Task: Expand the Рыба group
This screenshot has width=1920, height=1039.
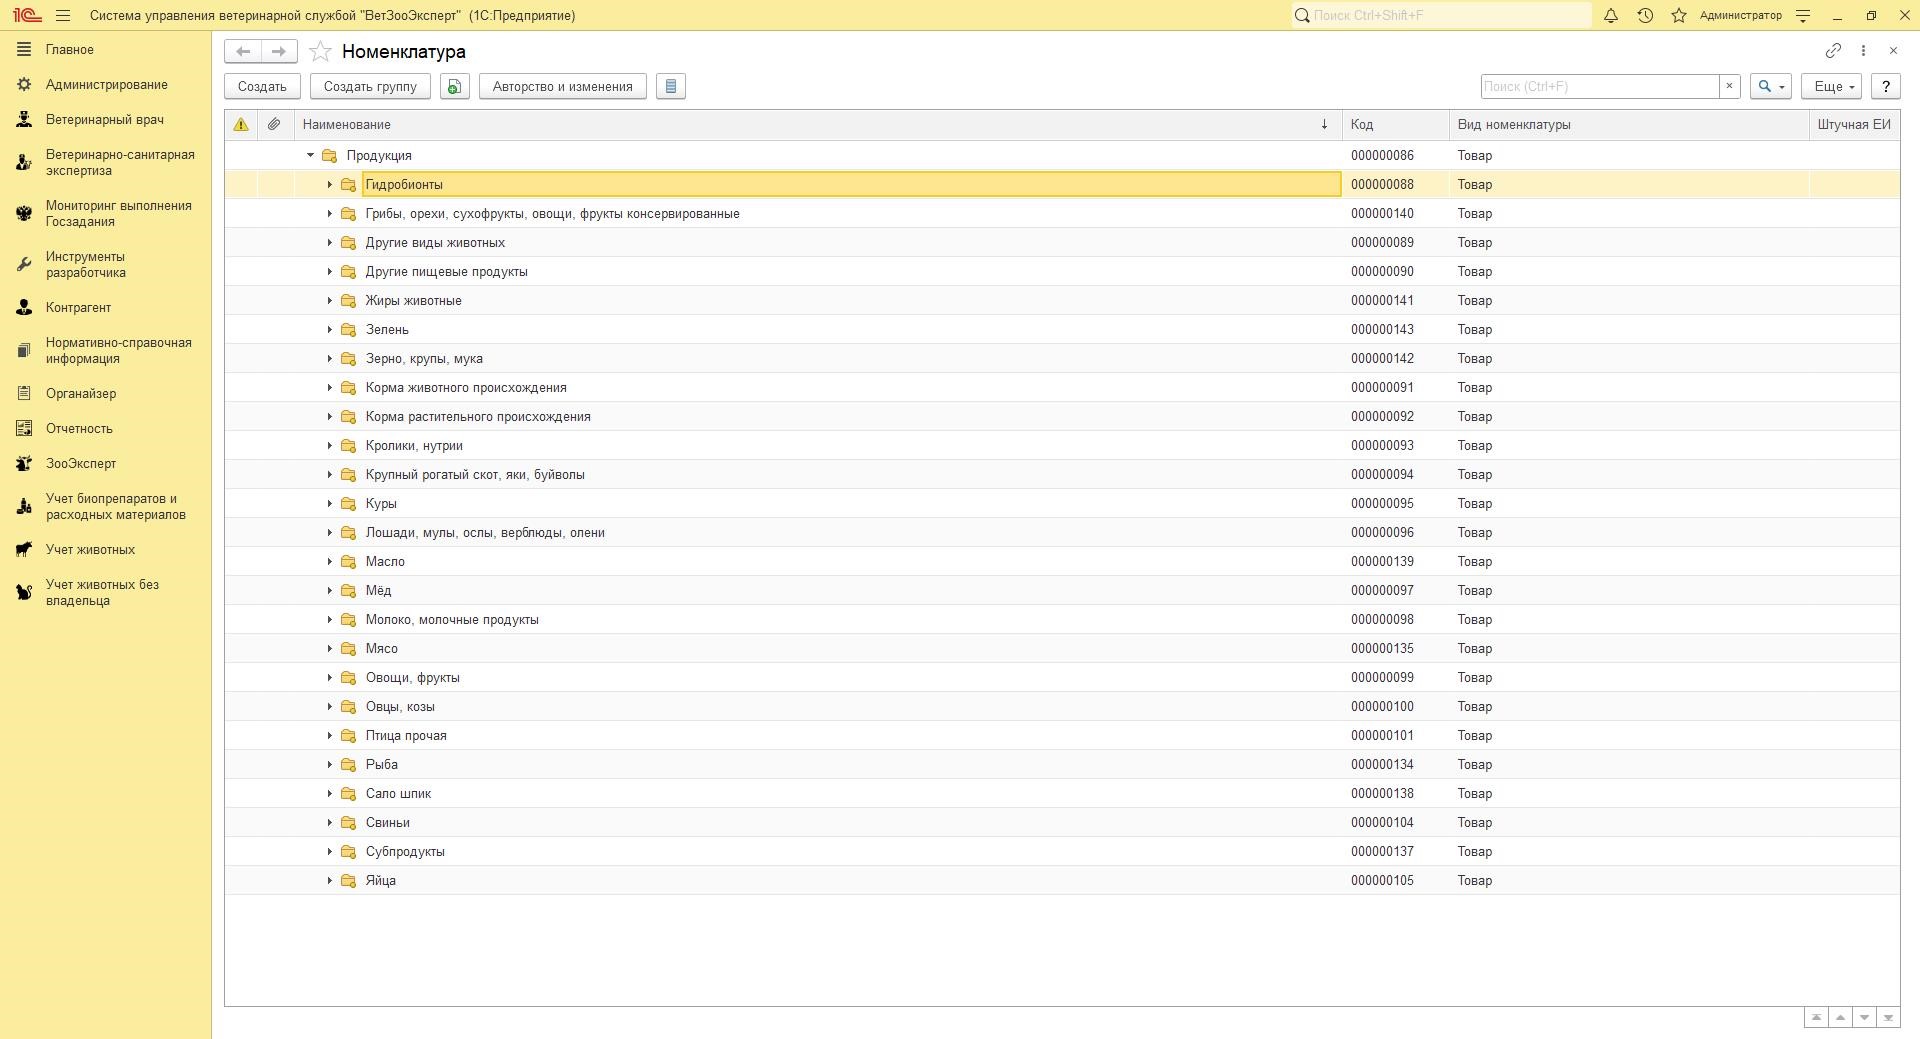Action: click(x=329, y=765)
